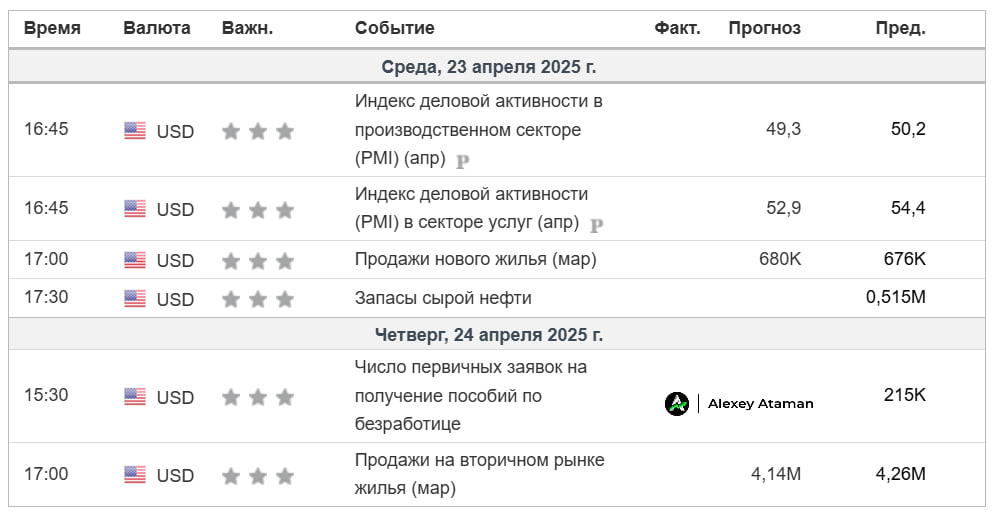Screen dimensions: 997x514
Task: Open event "Продажи нового жилья (мар)"
Action: (476, 259)
